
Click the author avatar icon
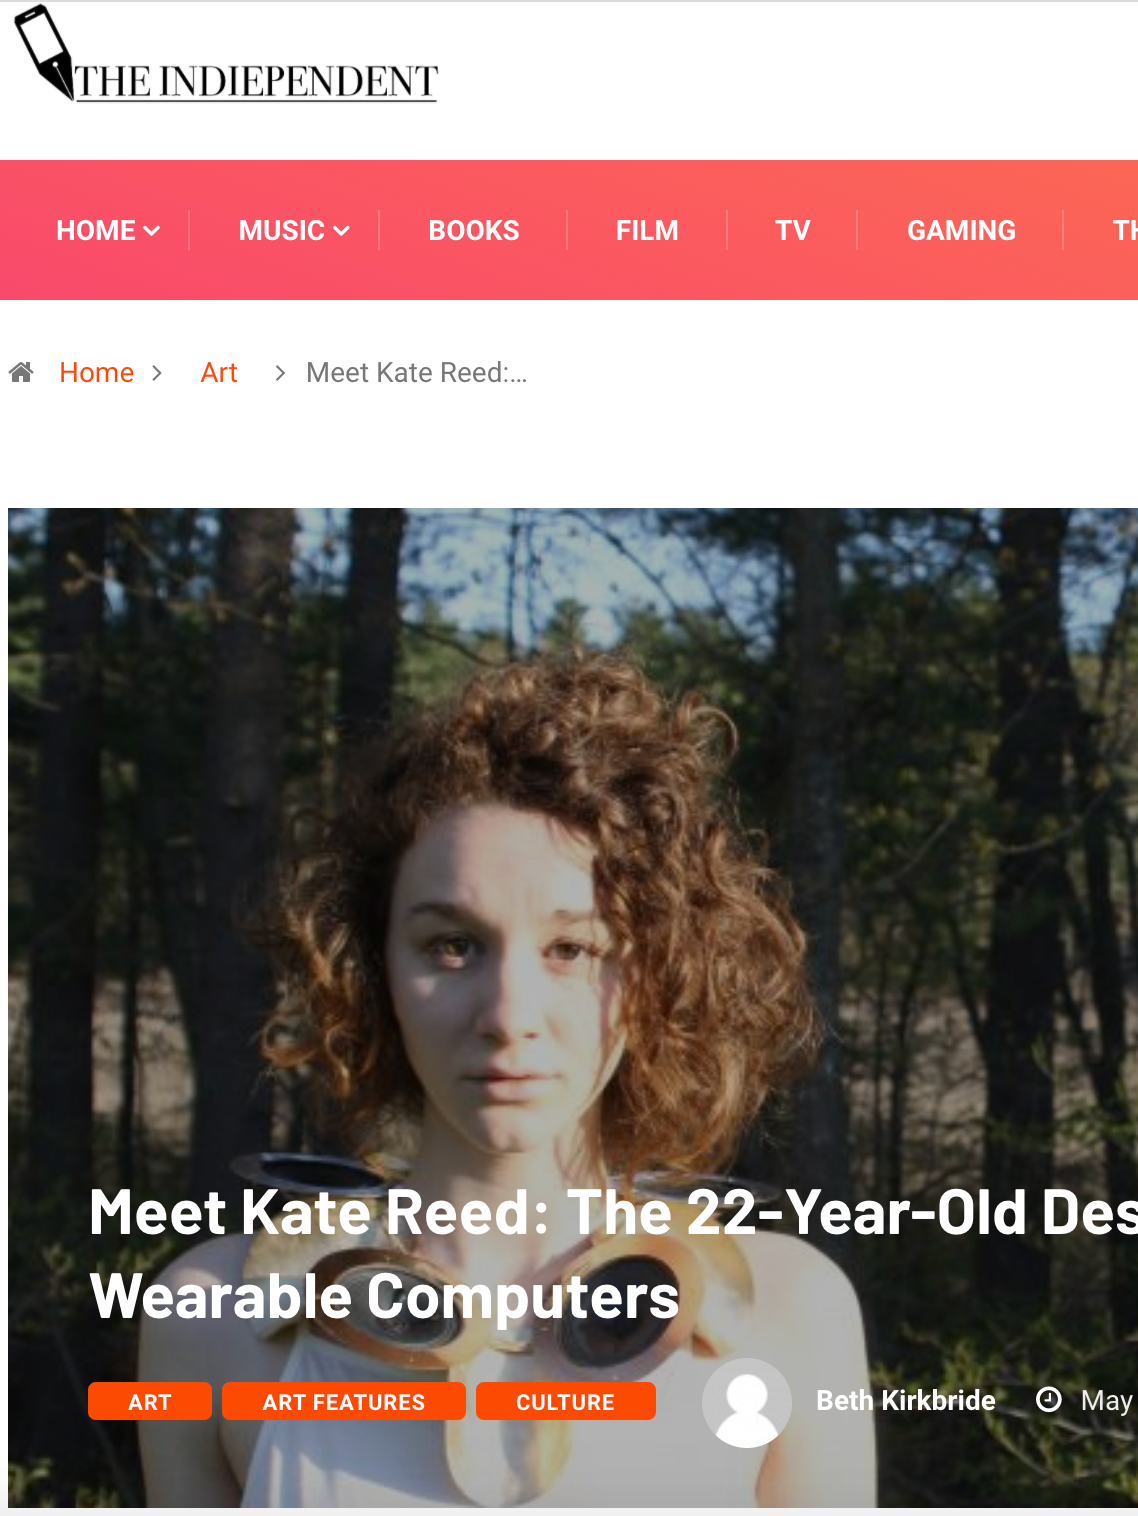[747, 1402]
